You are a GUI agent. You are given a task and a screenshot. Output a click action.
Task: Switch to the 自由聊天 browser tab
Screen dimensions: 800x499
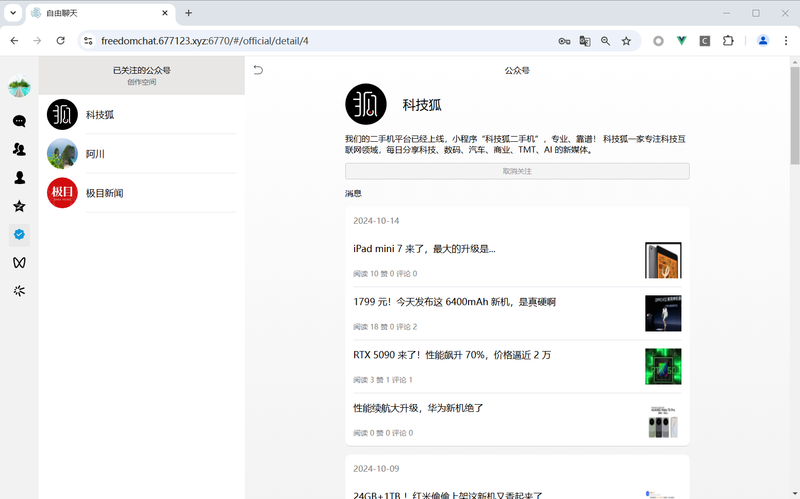(100, 13)
